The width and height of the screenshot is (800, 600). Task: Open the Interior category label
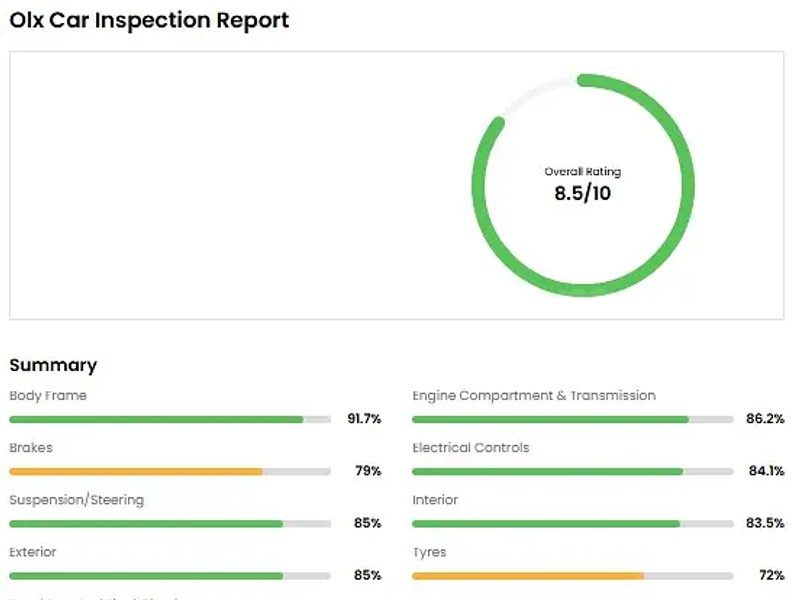[435, 499]
